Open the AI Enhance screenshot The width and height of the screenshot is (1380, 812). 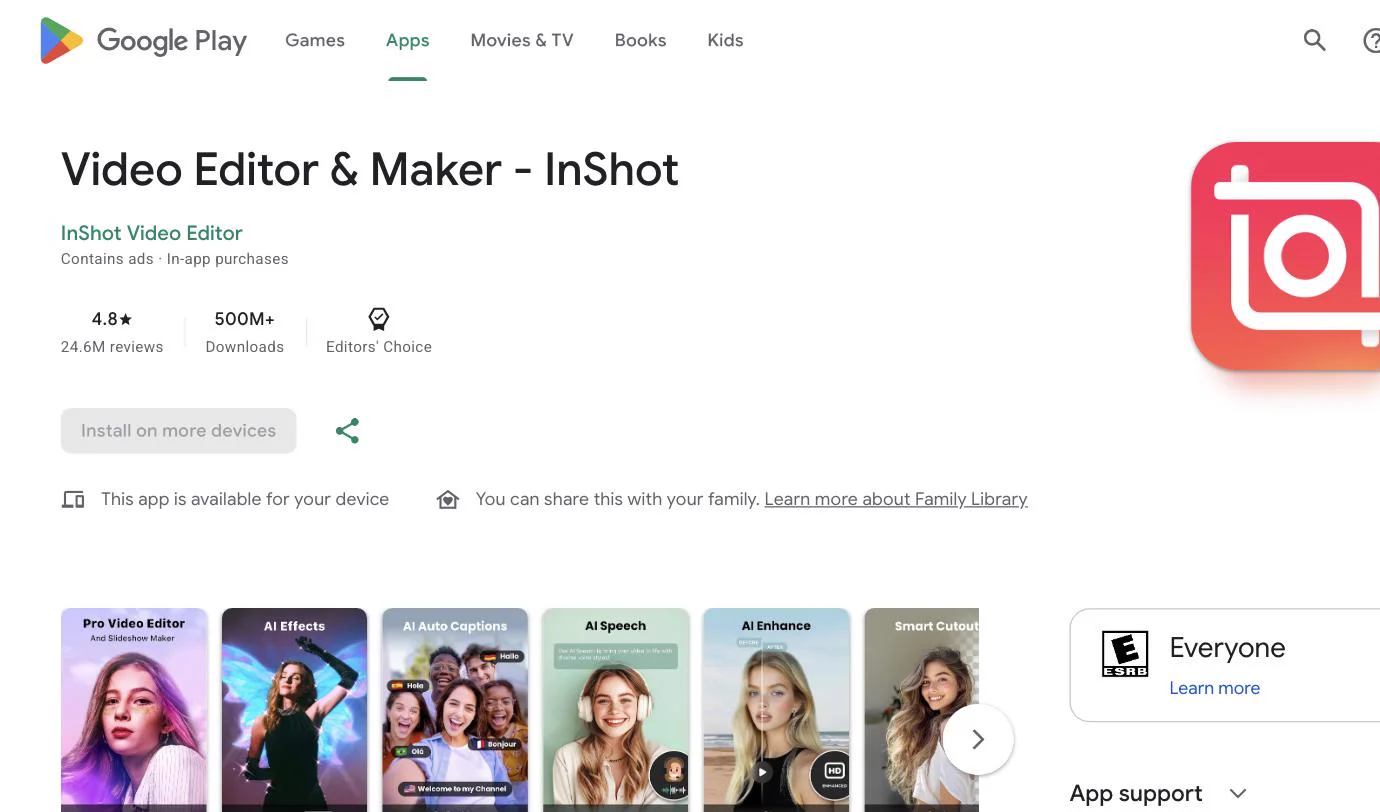pos(776,710)
